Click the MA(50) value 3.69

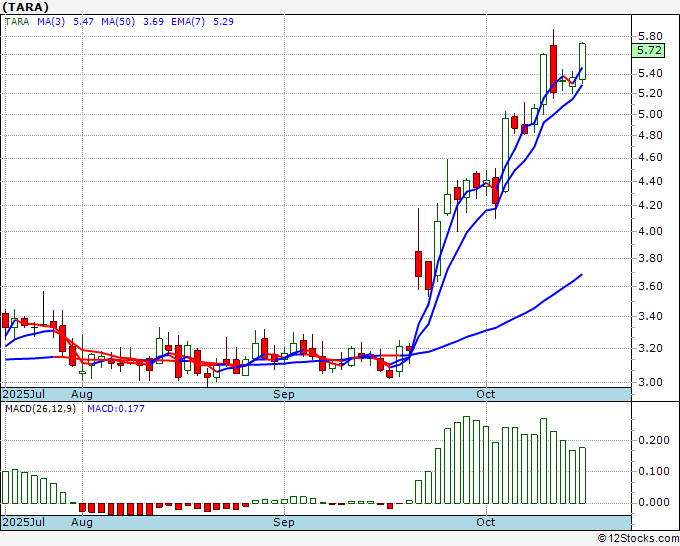[x=153, y=21]
